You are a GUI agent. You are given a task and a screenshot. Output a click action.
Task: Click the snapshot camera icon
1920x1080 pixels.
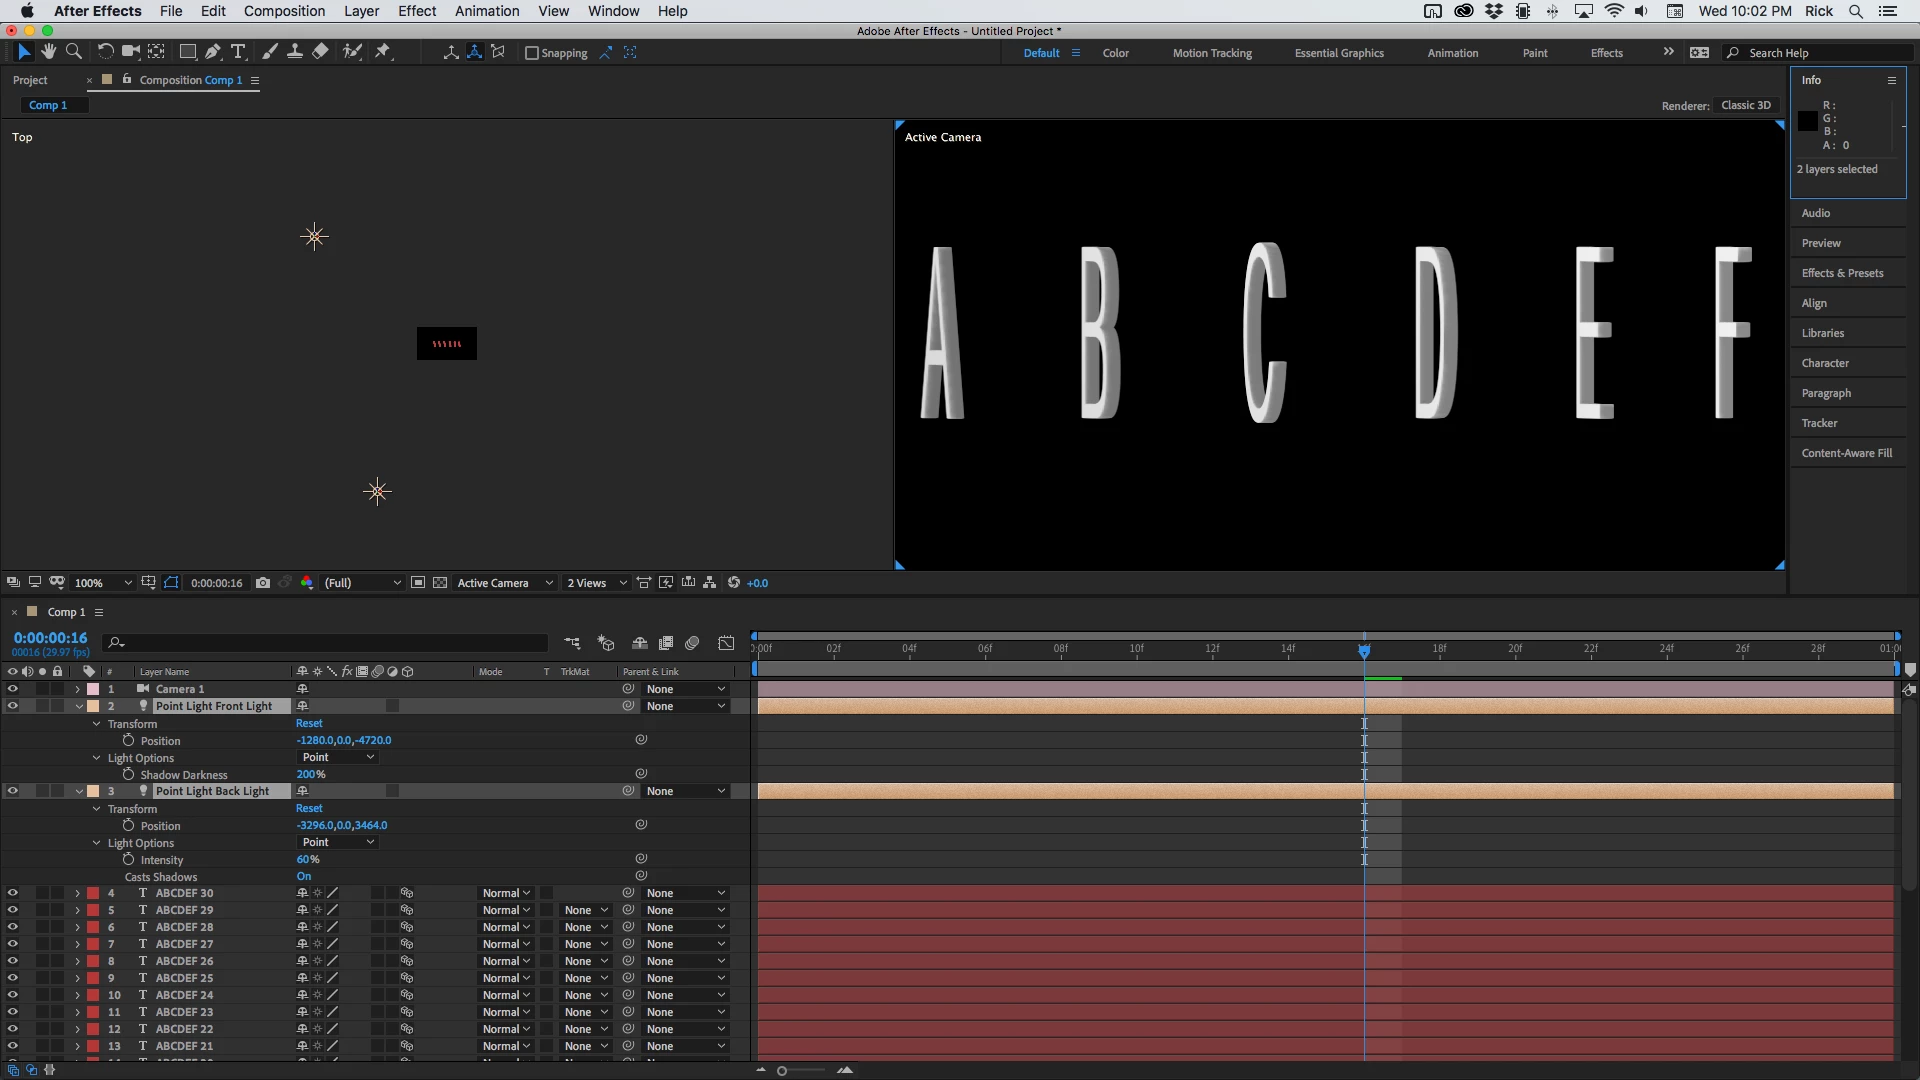[x=263, y=583]
